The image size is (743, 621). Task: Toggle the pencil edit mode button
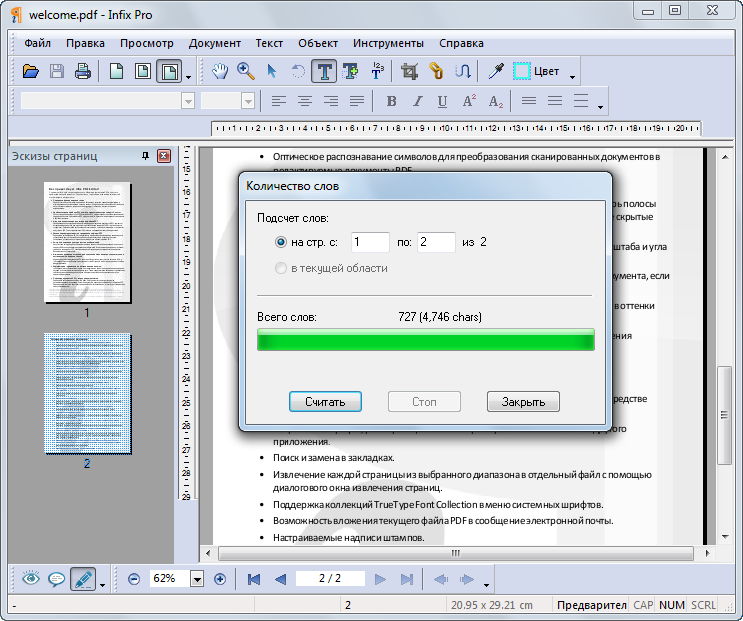coord(83,579)
